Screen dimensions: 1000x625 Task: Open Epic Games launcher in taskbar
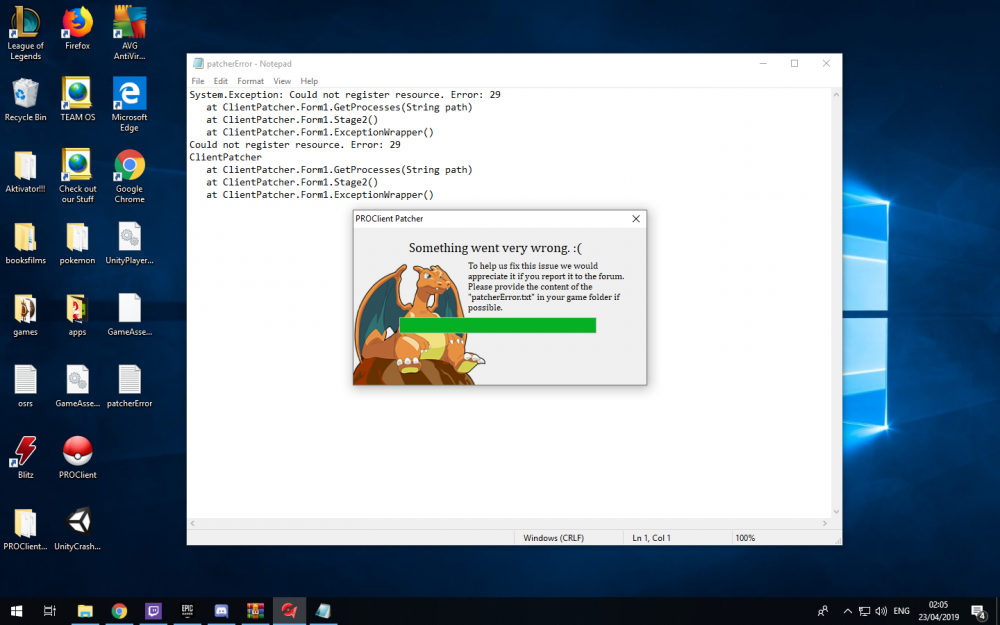coord(187,610)
